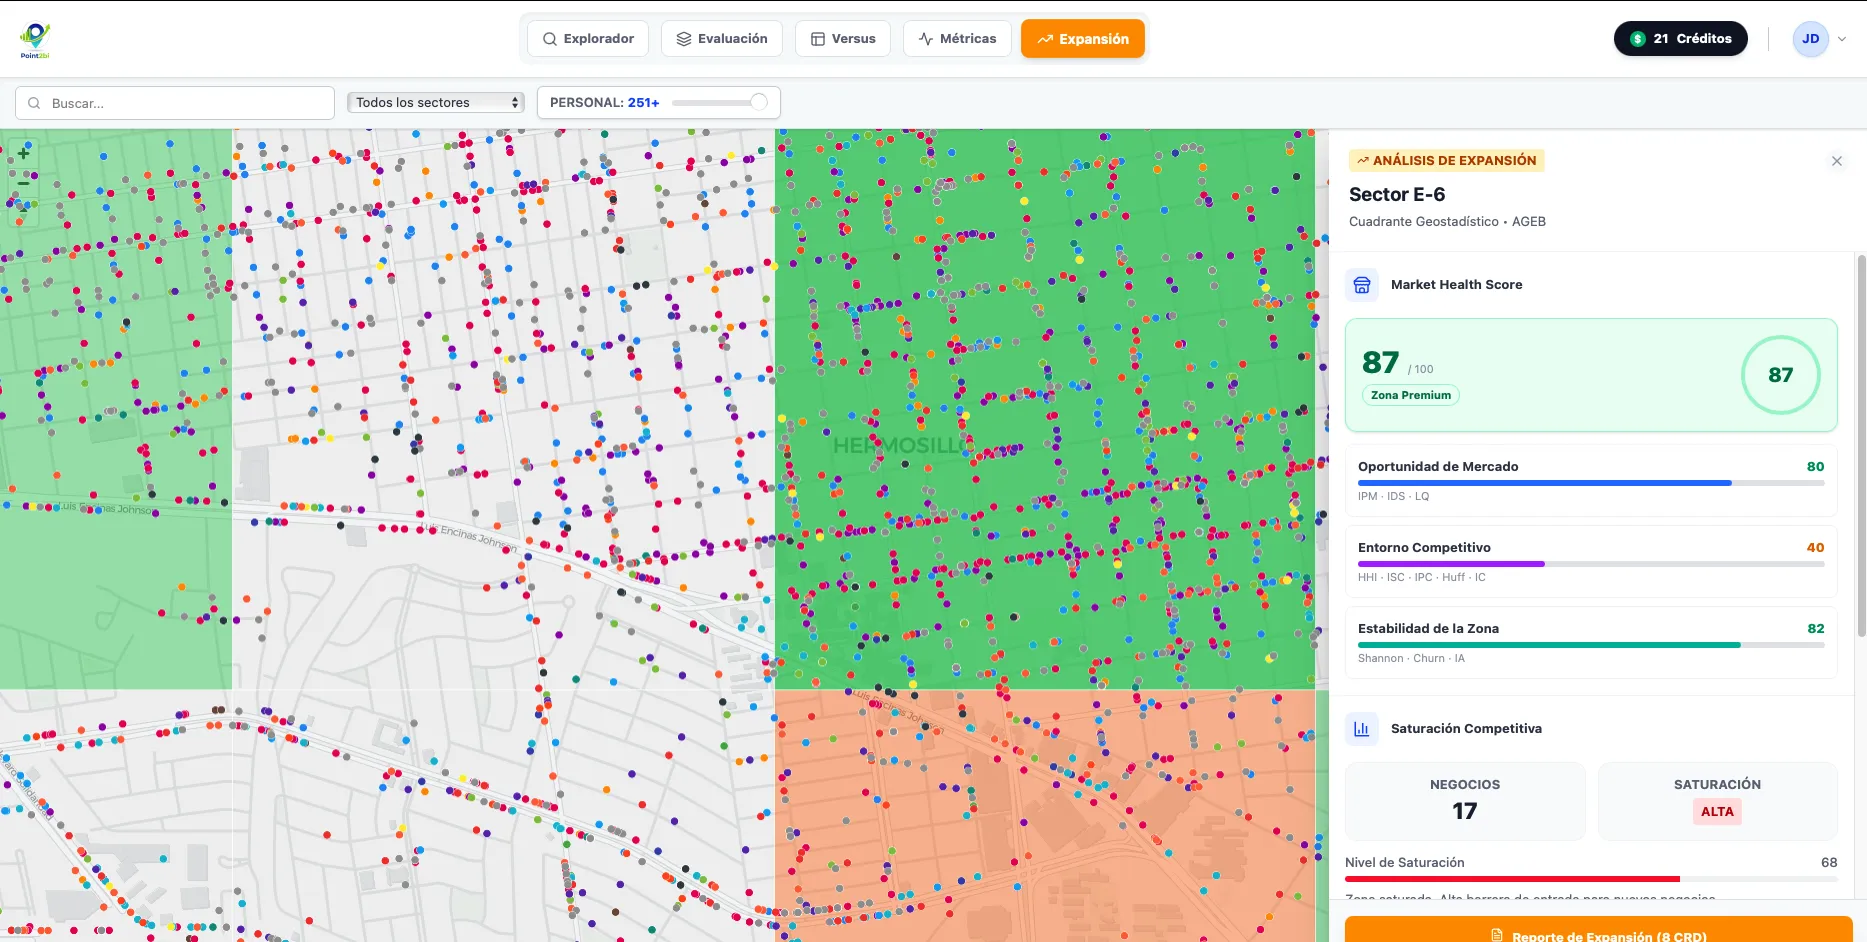1867x942 pixels.
Task: Reset map bearing with the compass control
Action: click(x=23, y=210)
